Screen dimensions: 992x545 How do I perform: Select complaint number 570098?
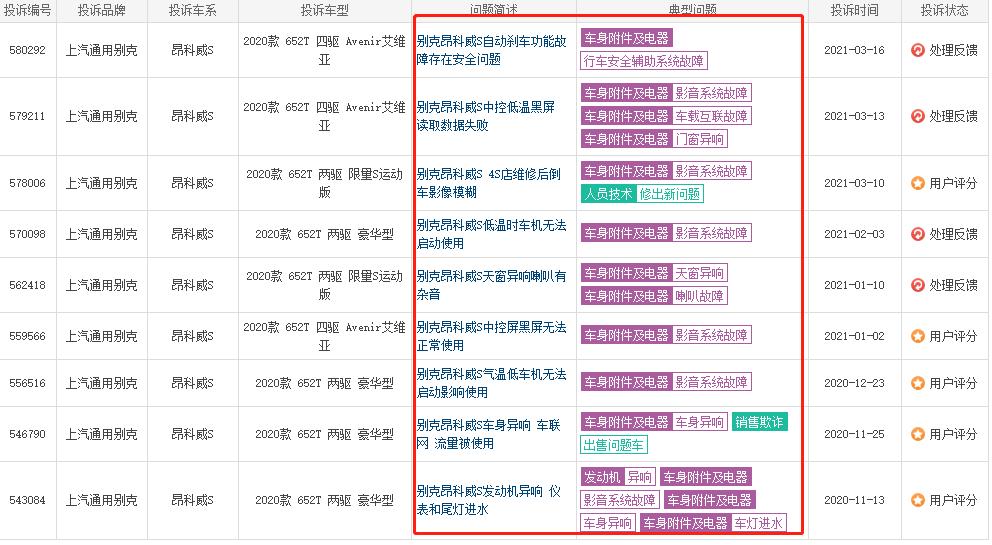point(27,234)
